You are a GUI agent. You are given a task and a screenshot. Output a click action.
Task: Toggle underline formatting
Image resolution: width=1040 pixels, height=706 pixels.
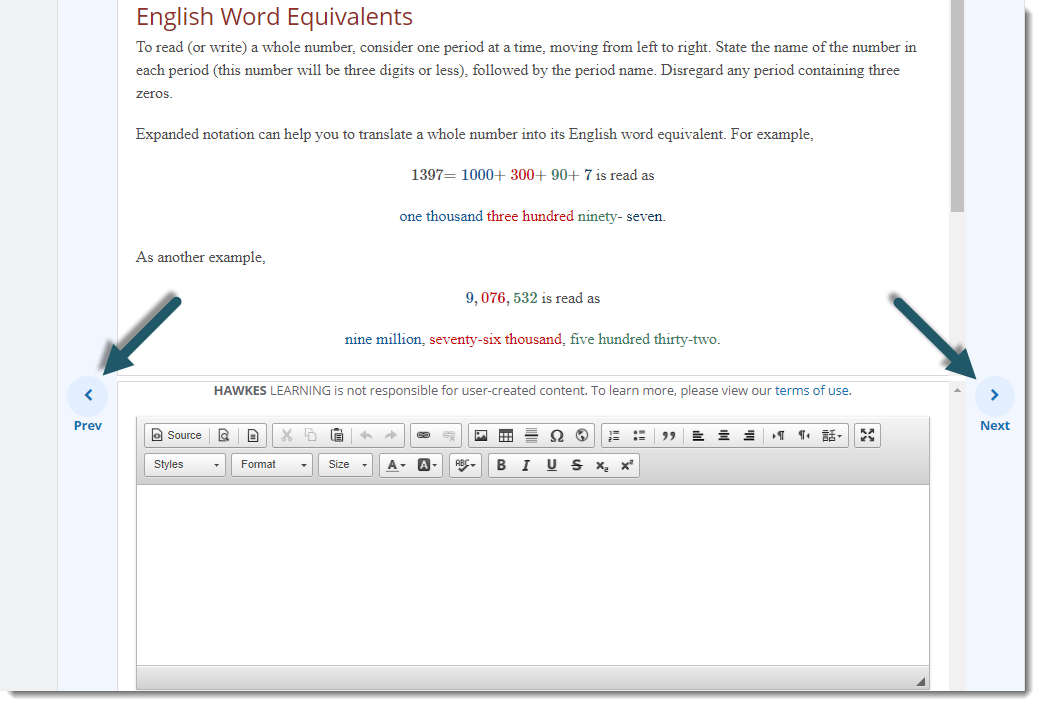(551, 465)
